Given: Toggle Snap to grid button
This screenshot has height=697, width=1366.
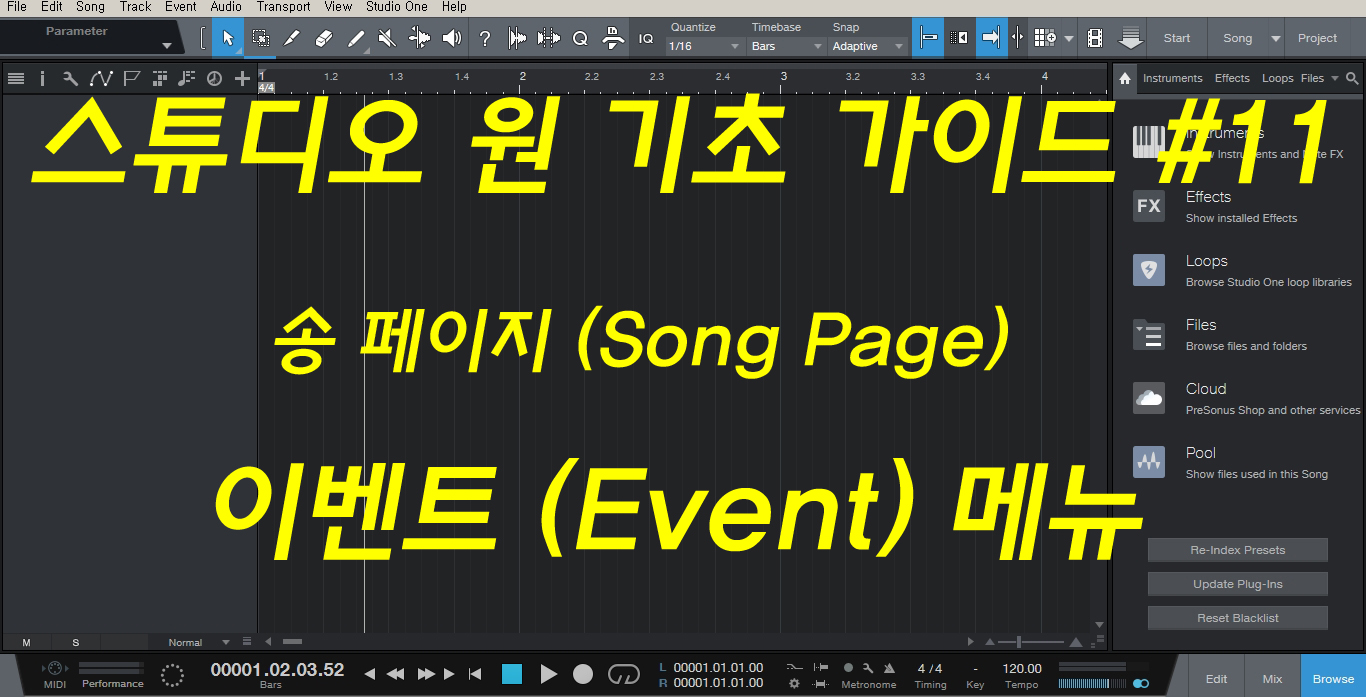Looking at the screenshot, I should pos(928,38).
